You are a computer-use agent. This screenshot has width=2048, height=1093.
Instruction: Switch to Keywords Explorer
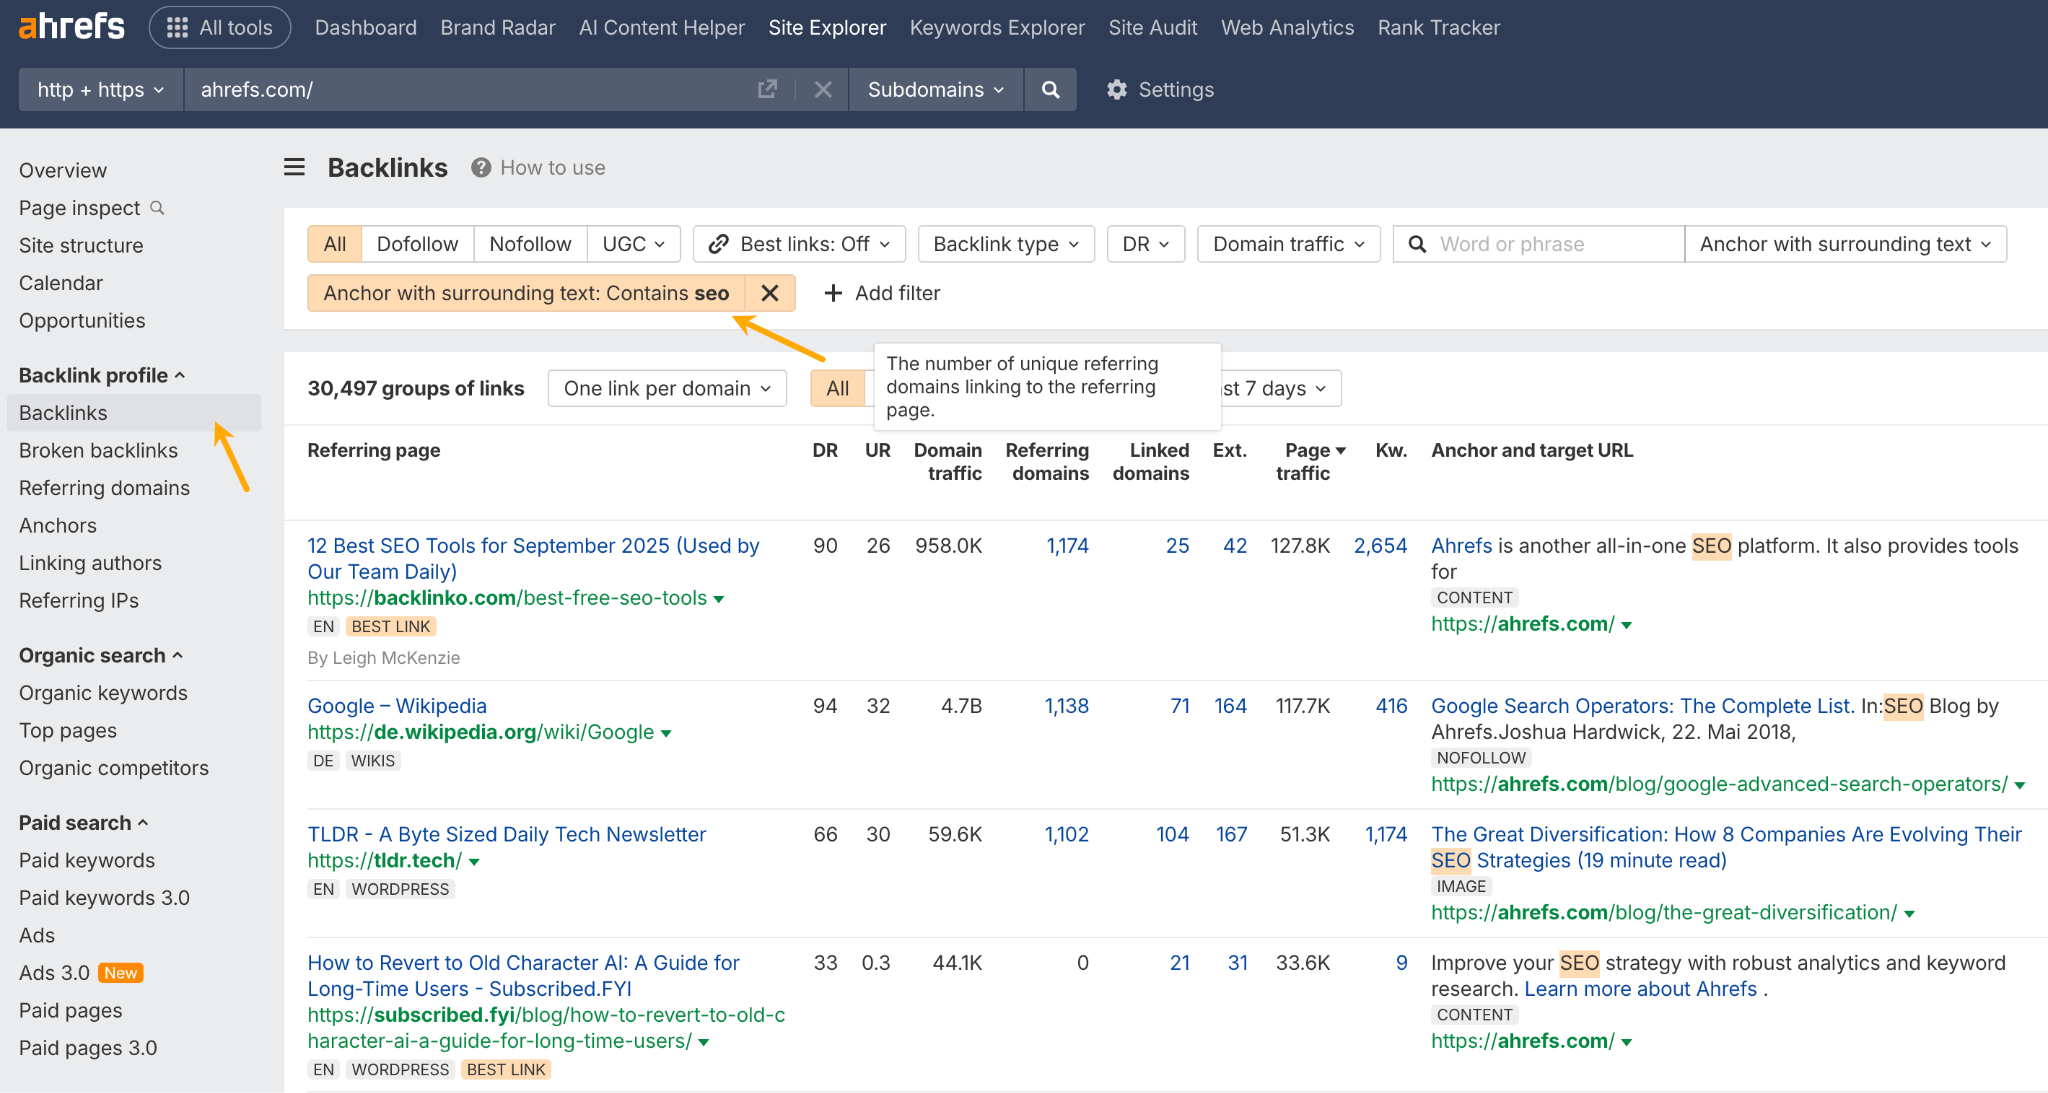(996, 27)
